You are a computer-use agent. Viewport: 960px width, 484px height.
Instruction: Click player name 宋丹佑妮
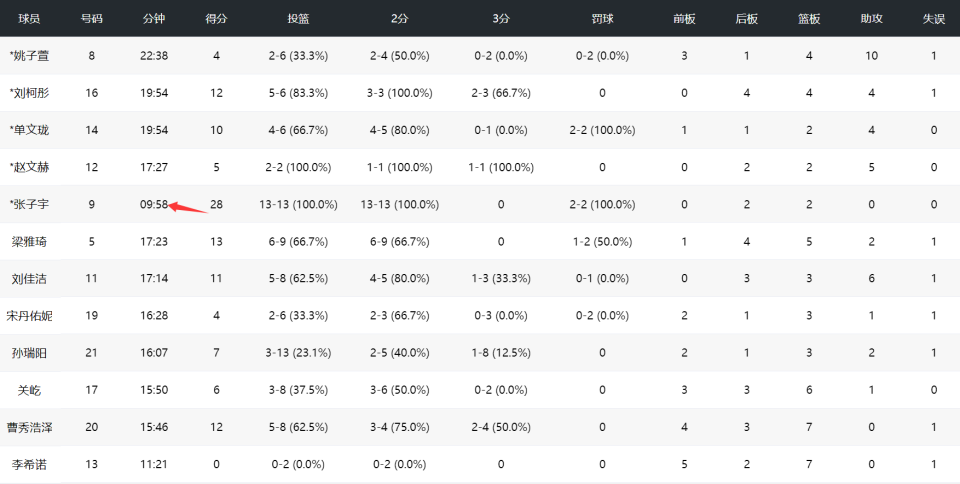[30, 316]
